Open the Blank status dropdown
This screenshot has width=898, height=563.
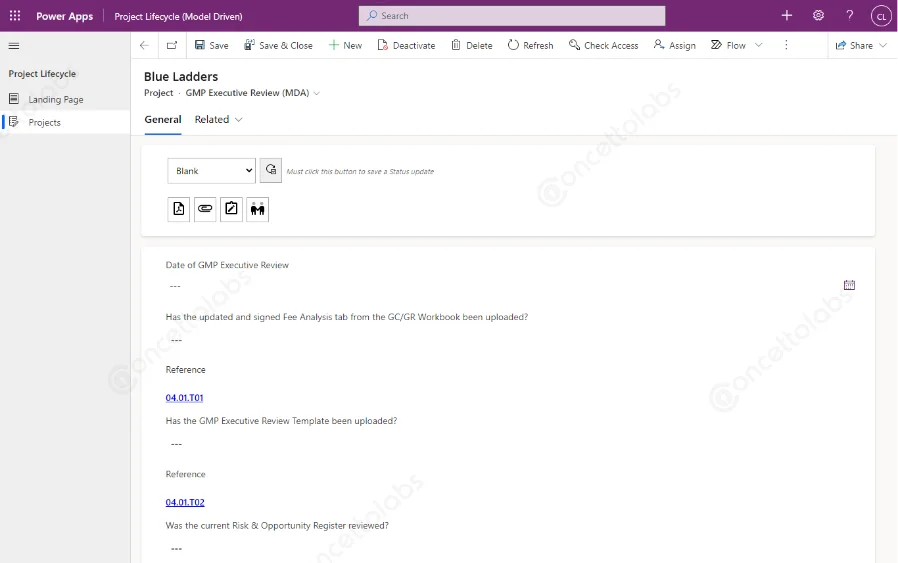point(211,171)
